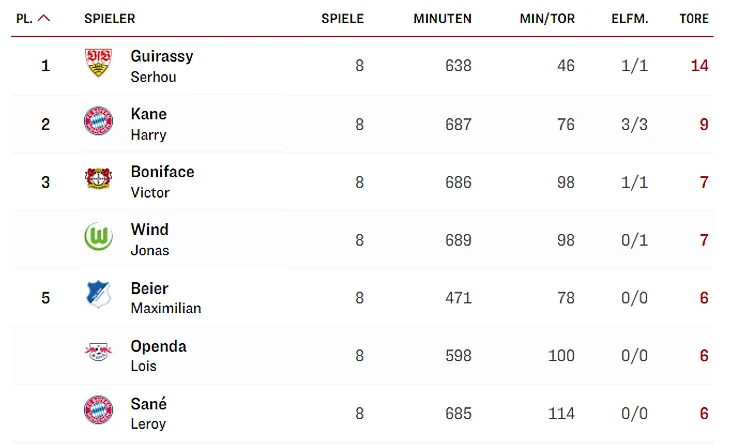This screenshot has height=444, width=730.
Task: Sort by Elfm. column header
Action: (630, 18)
